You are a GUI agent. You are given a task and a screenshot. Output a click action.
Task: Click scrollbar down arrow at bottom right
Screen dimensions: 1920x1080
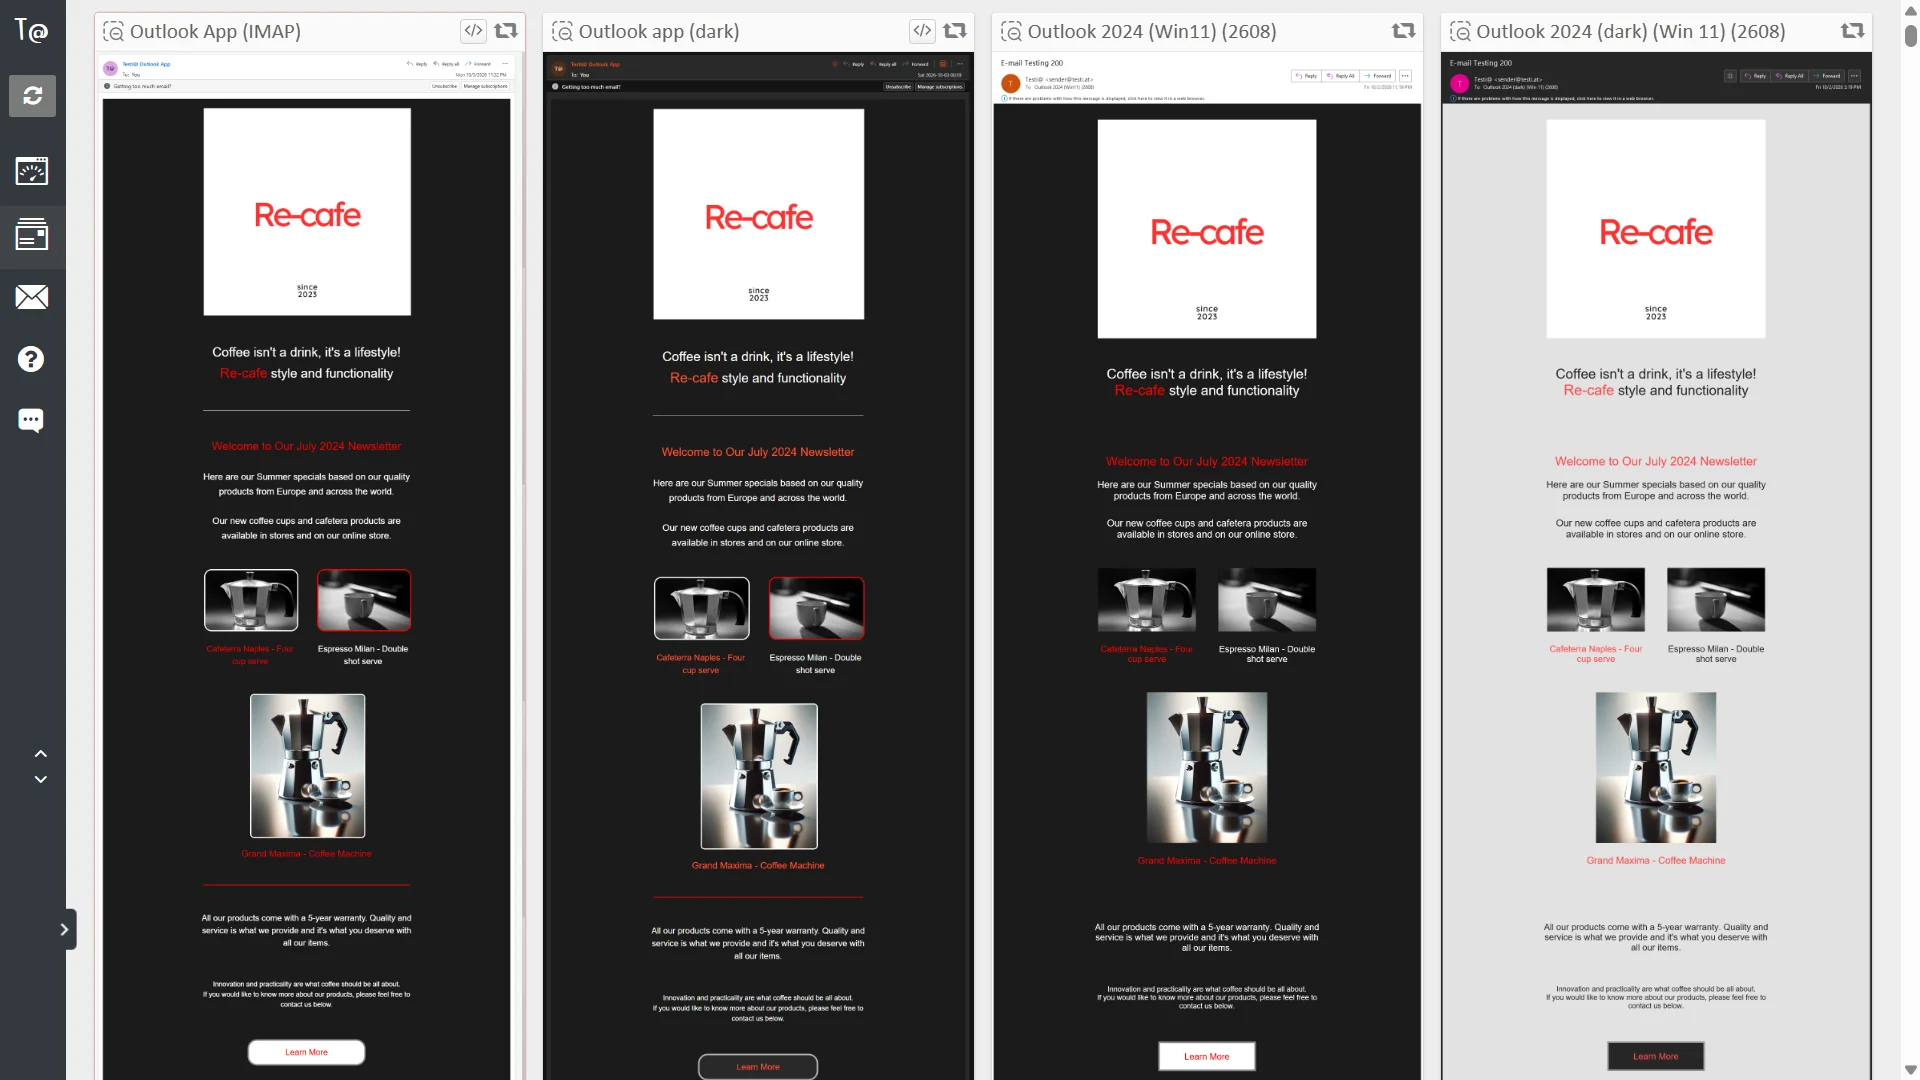(1911, 1070)
